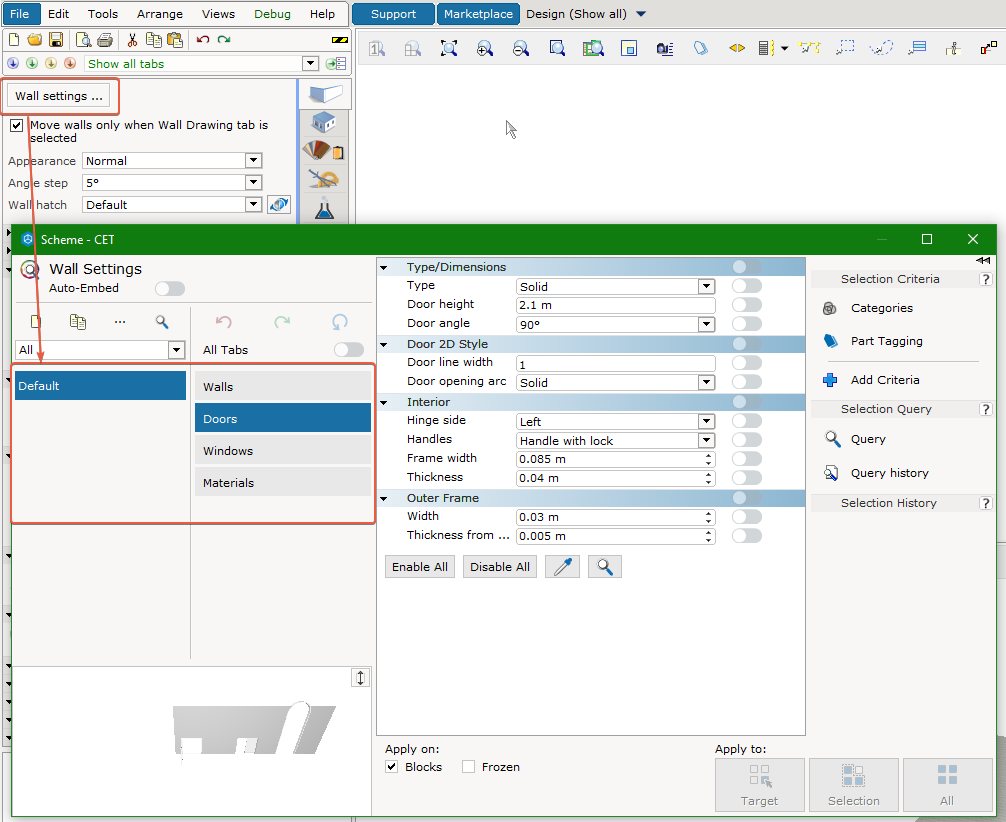Open the Appearance dropdown
This screenshot has width=1006, height=822.
coord(253,160)
